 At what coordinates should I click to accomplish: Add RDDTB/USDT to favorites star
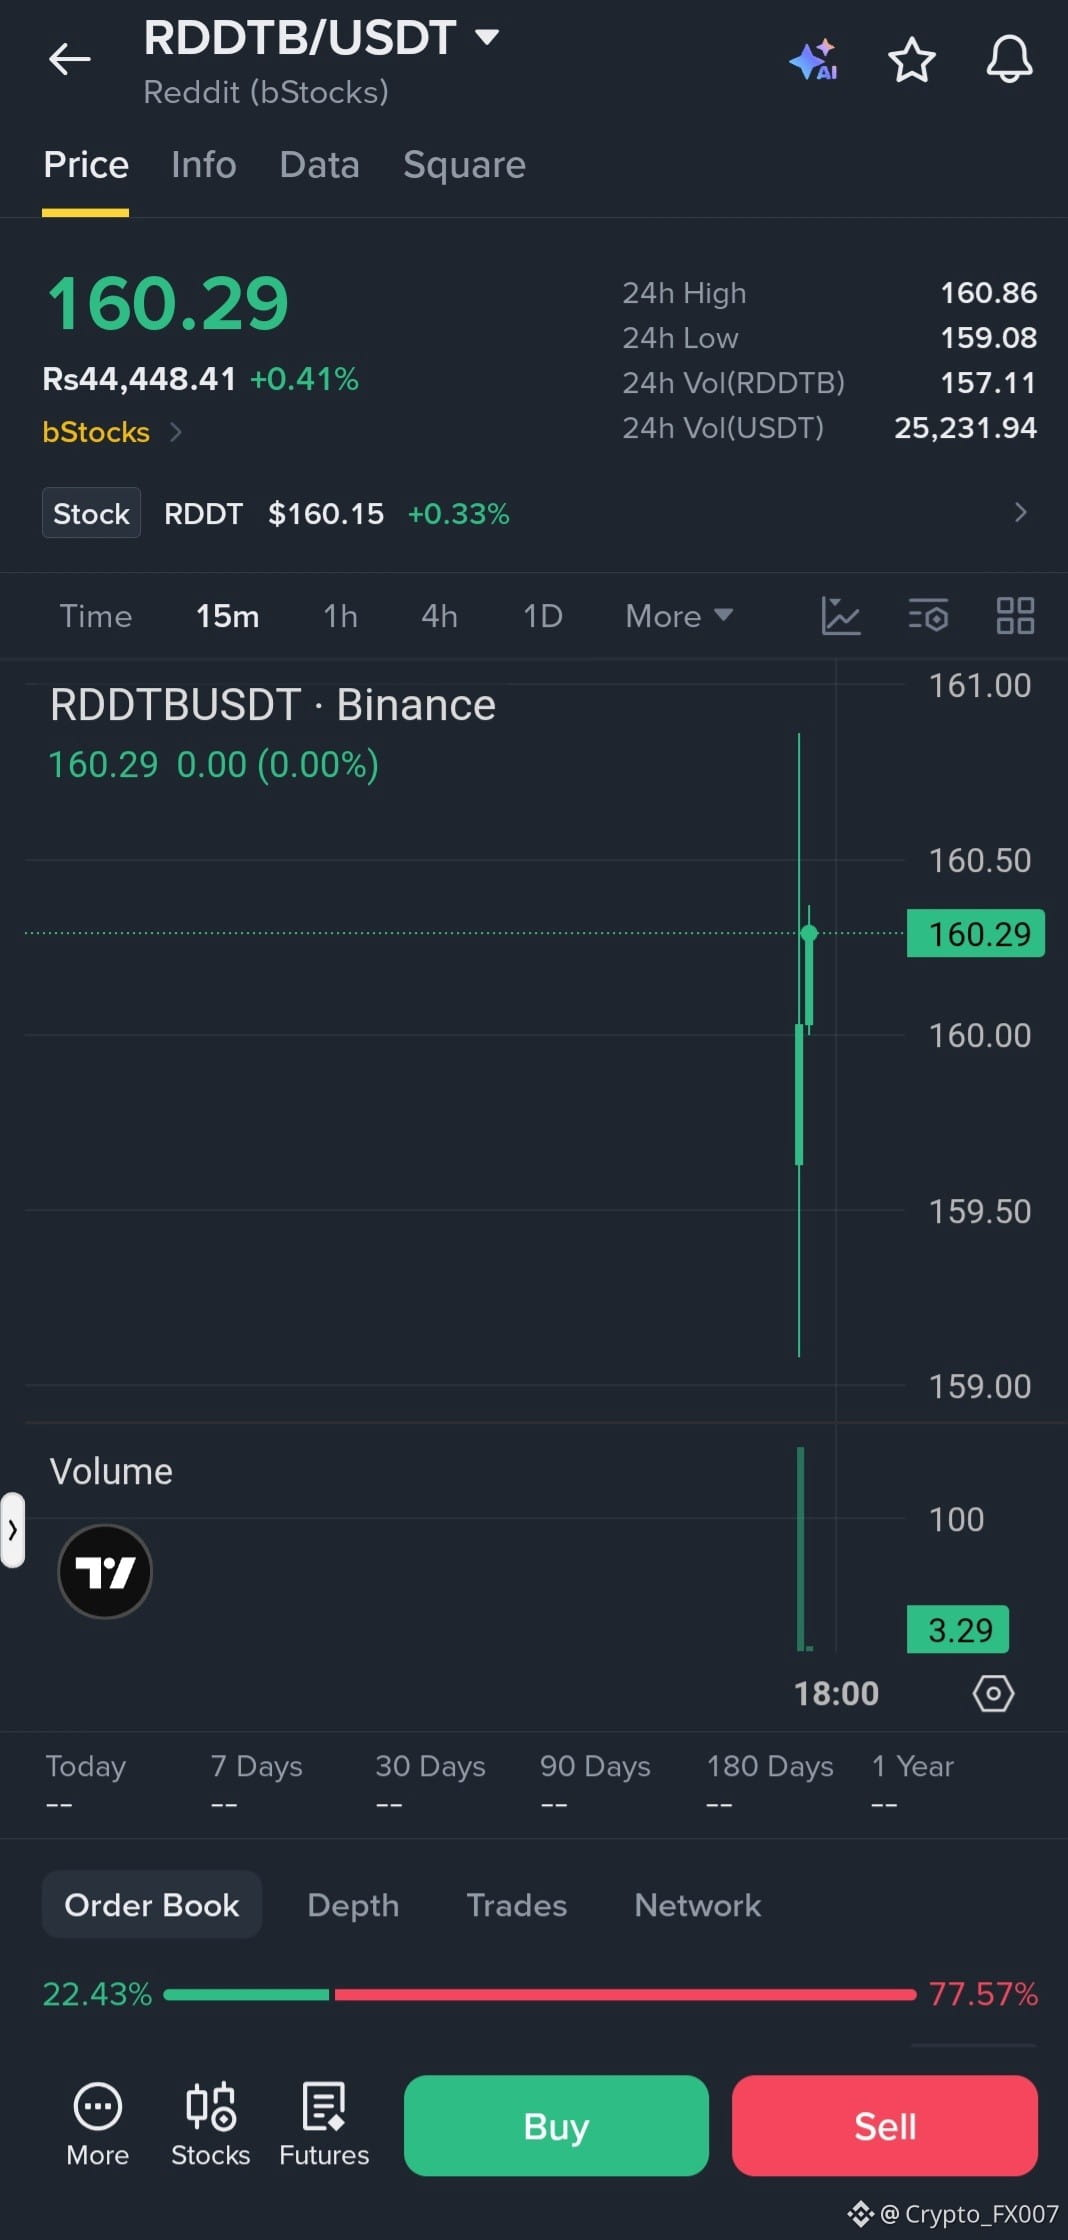(x=912, y=60)
